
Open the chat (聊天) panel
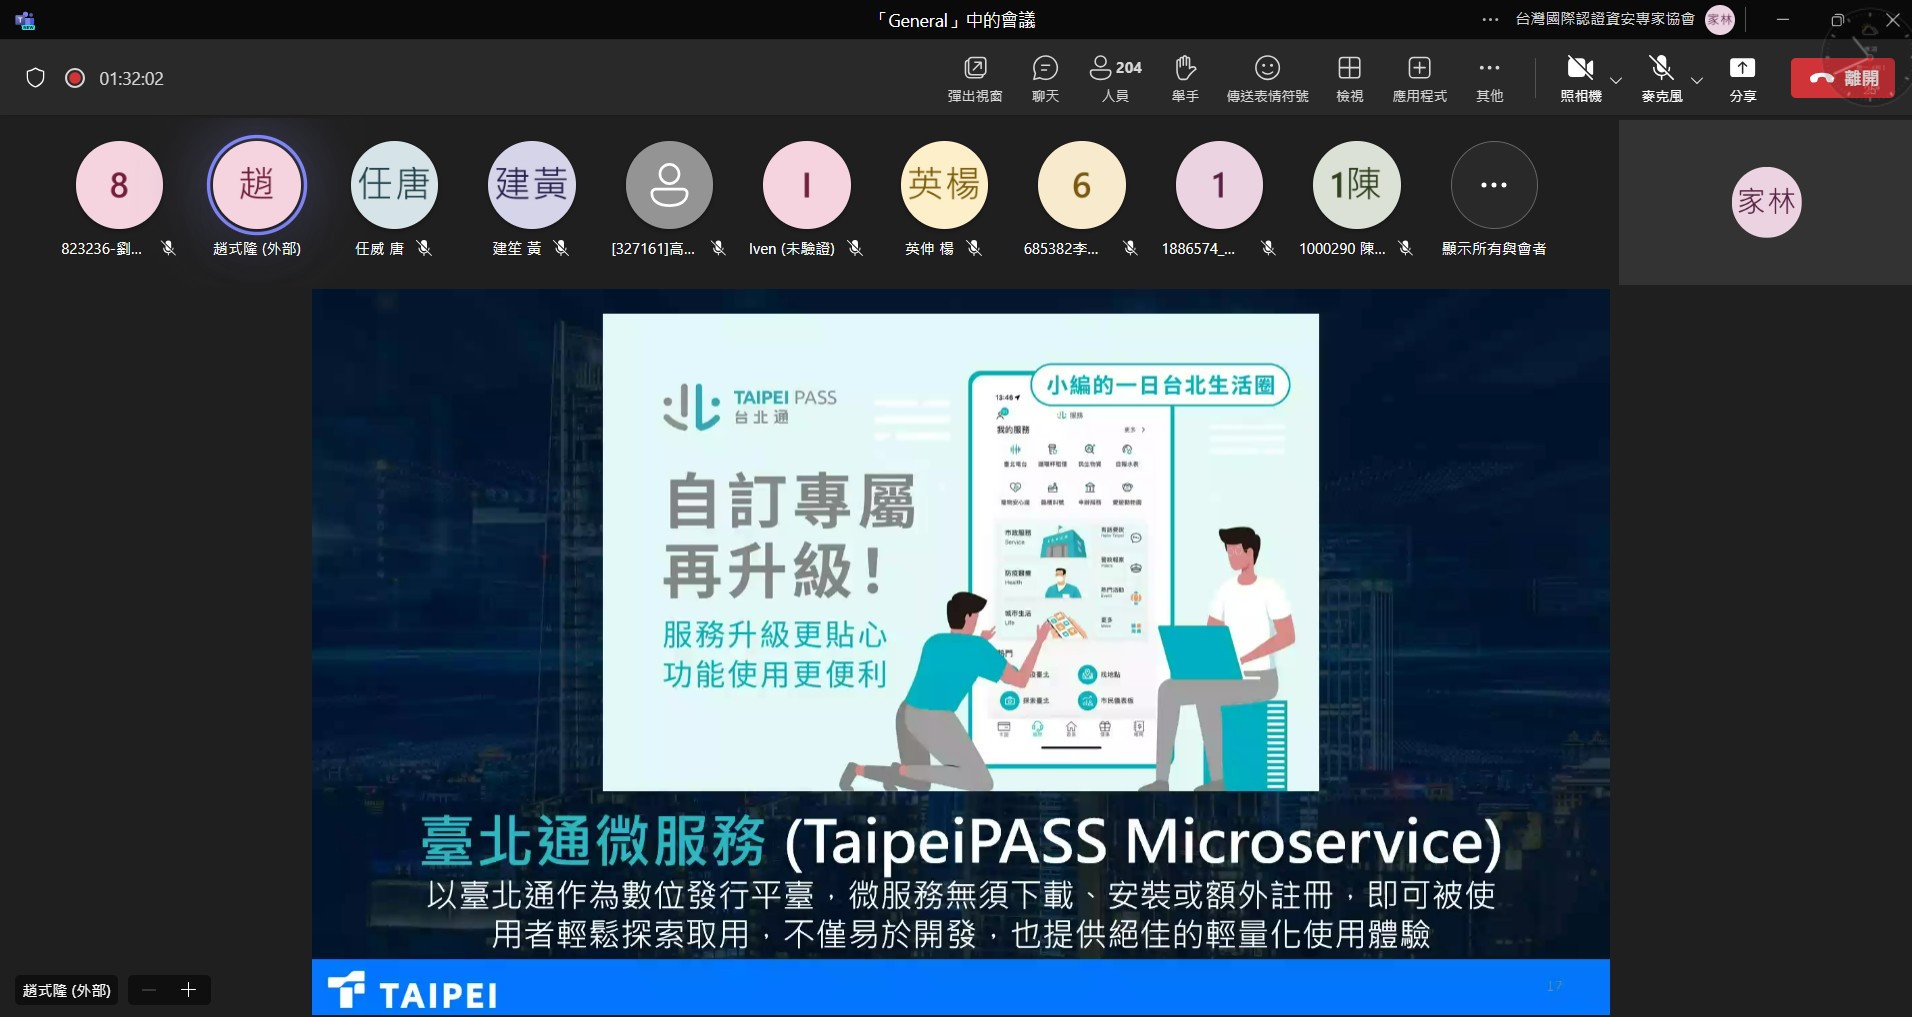tap(1045, 78)
